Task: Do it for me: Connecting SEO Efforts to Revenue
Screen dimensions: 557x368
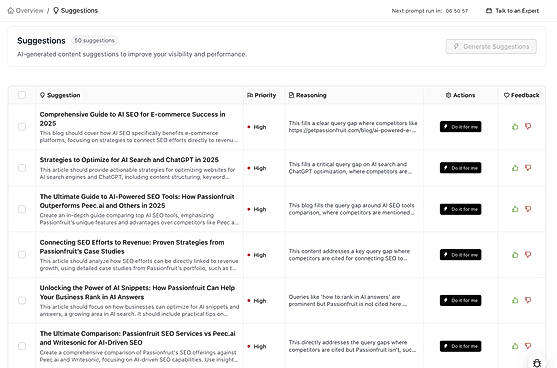Action: (x=460, y=255)
